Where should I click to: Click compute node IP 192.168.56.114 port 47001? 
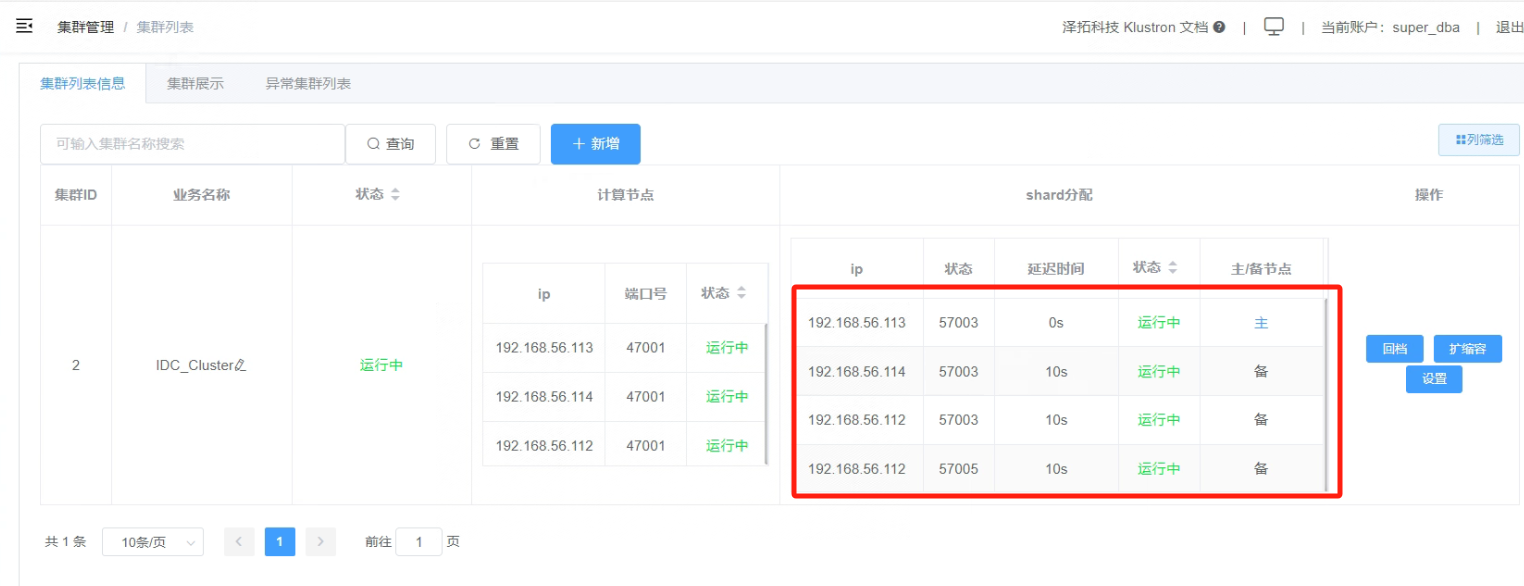click(x=544, y=397)
